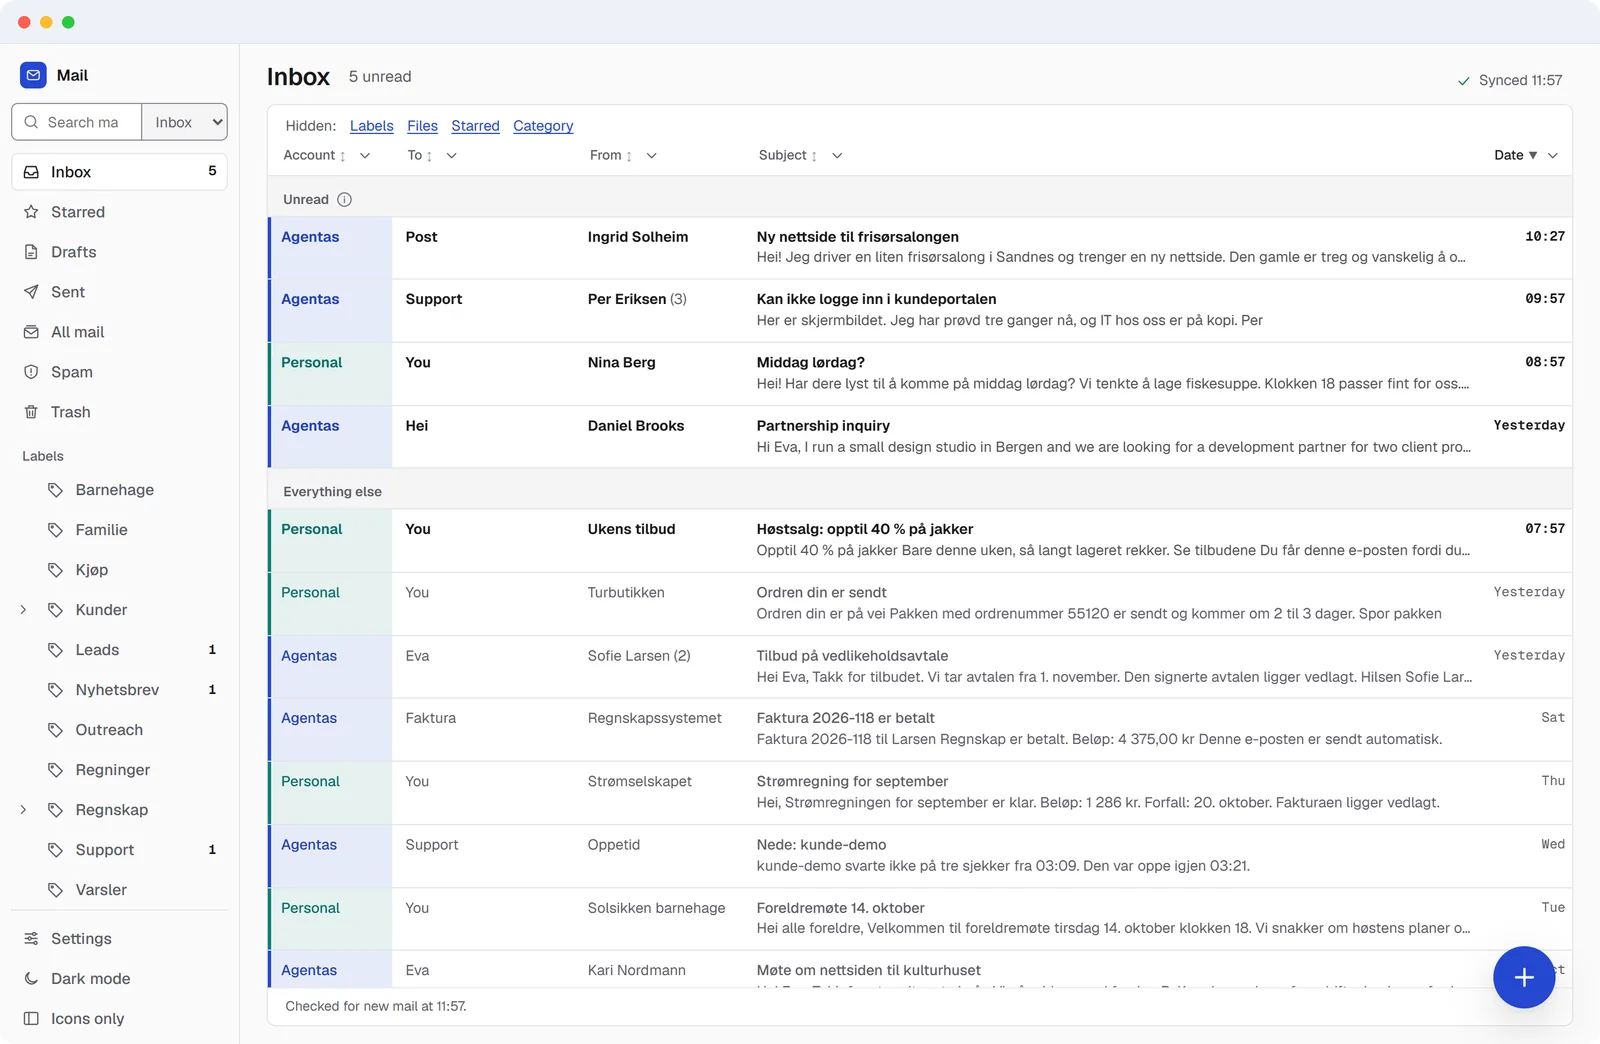The width and height of the screenshot is (1600, 1044).
Task: Expand the Regnskap label group
Action: [x=23, y=810]
